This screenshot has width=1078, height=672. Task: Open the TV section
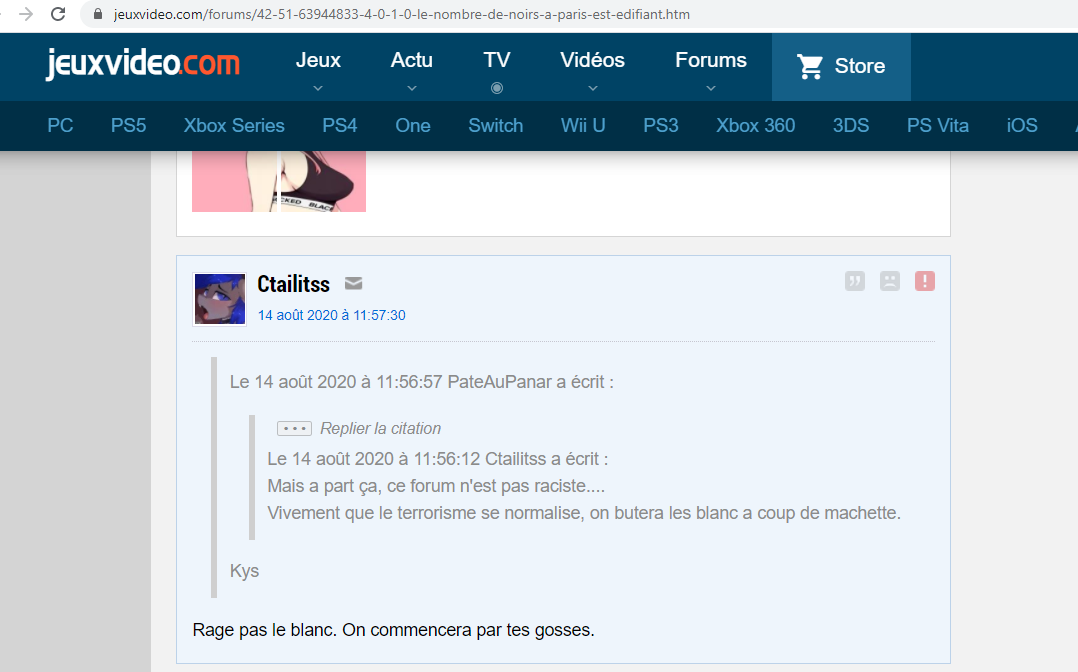[x=496, y=60]
